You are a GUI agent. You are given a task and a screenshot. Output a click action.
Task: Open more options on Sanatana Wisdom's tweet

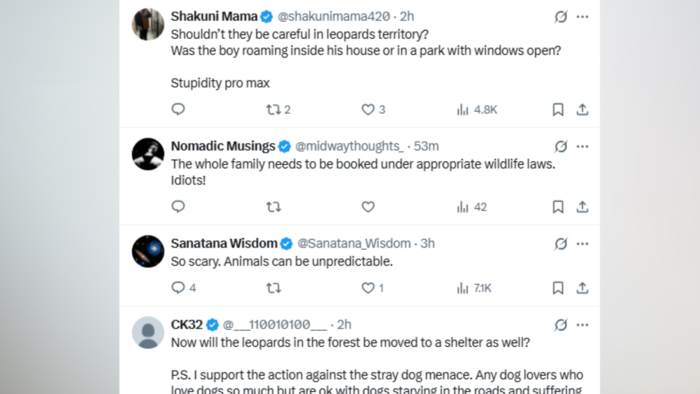click(x=582, y=244)
